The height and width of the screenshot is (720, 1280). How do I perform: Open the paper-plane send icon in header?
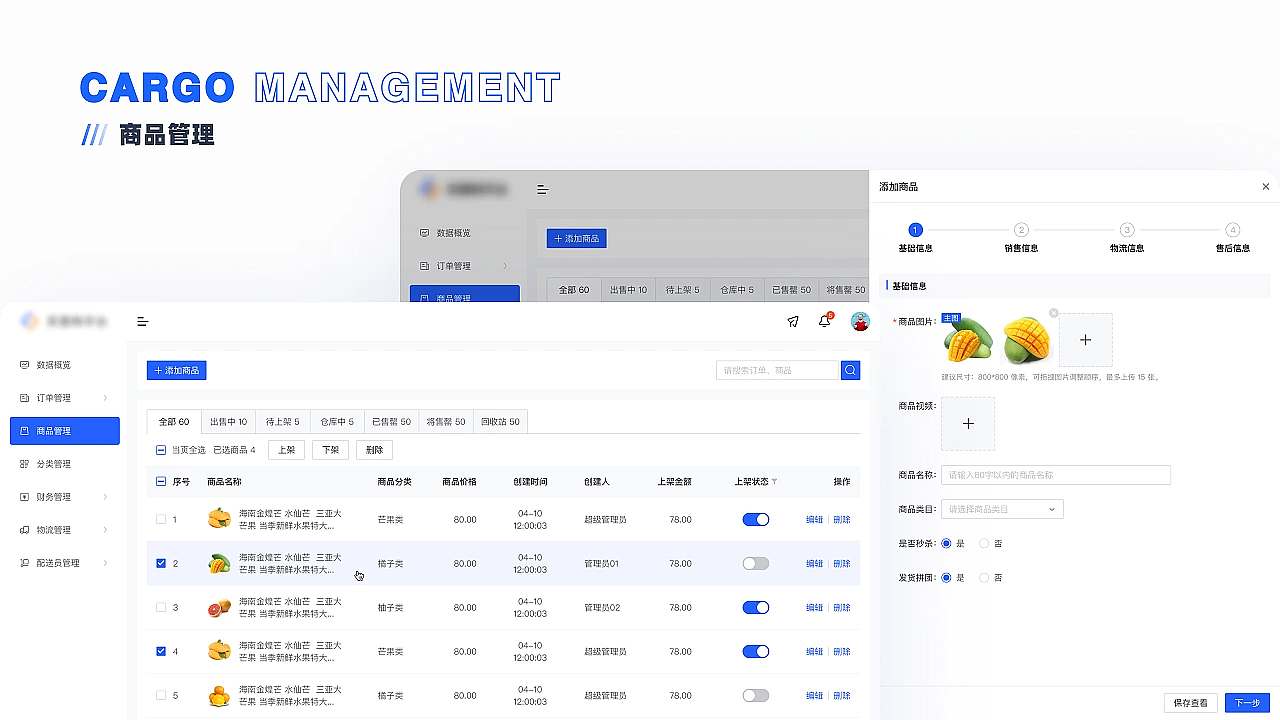pos(793,322)
